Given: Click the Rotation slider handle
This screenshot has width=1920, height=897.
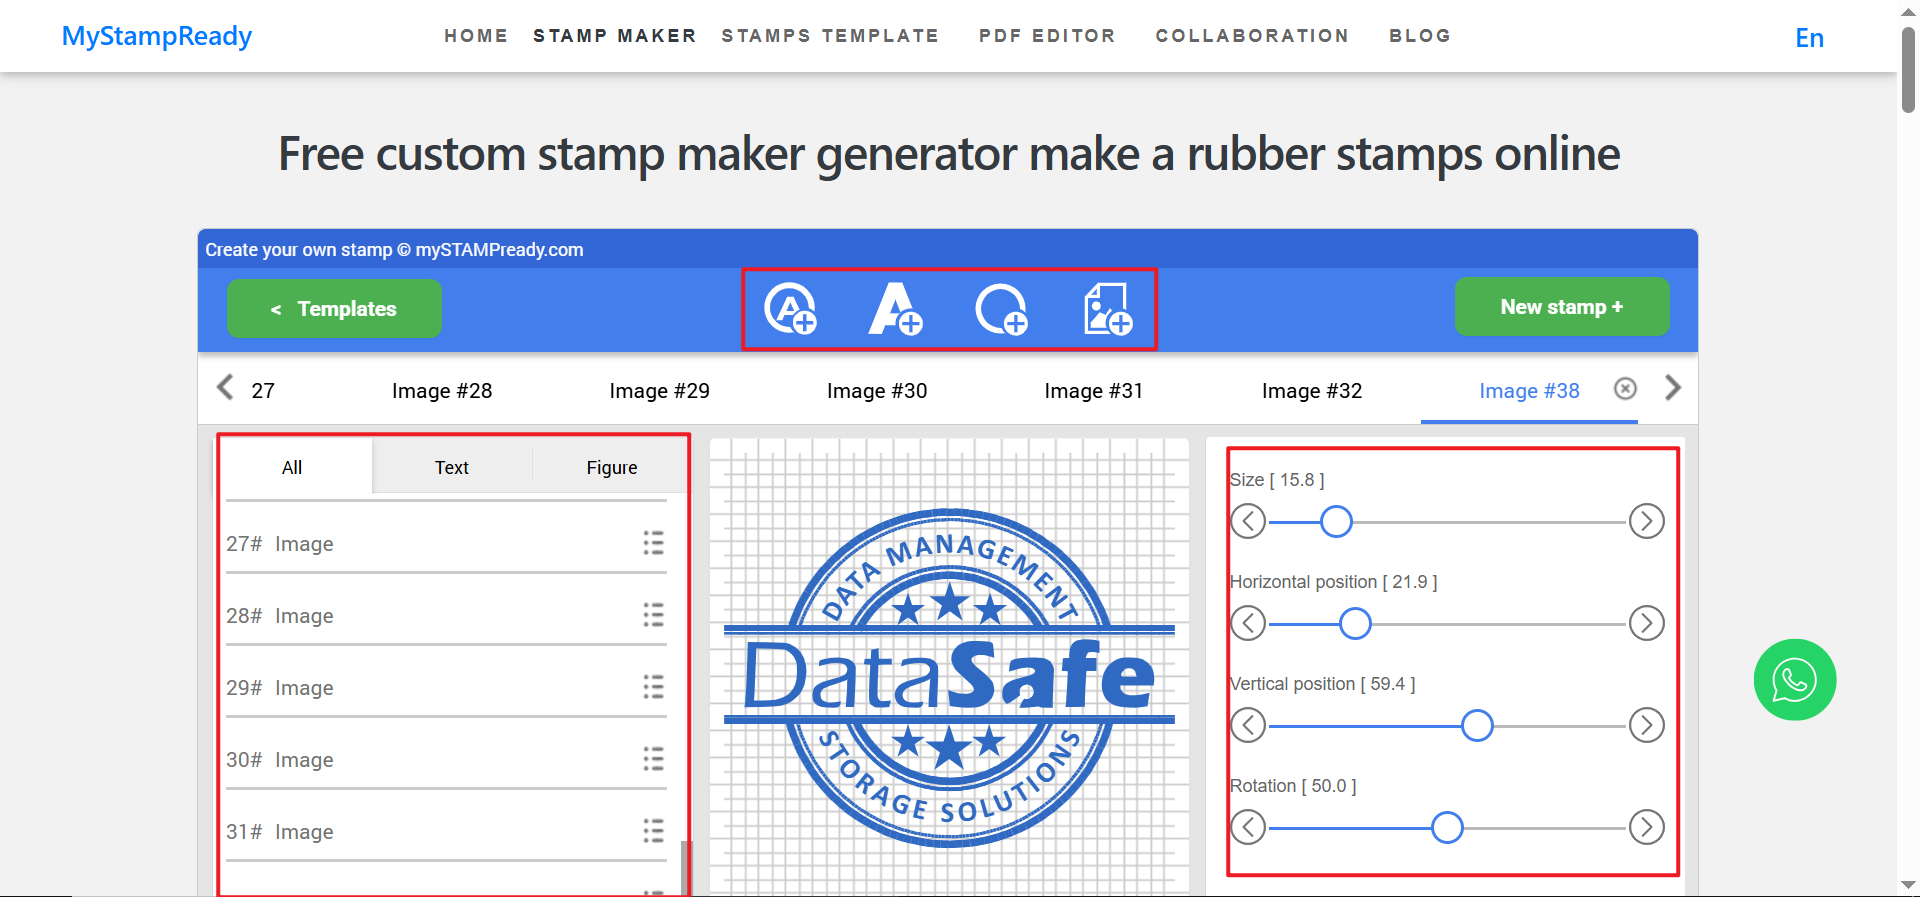Looking at the screenshot, I should coord(1447,827).
